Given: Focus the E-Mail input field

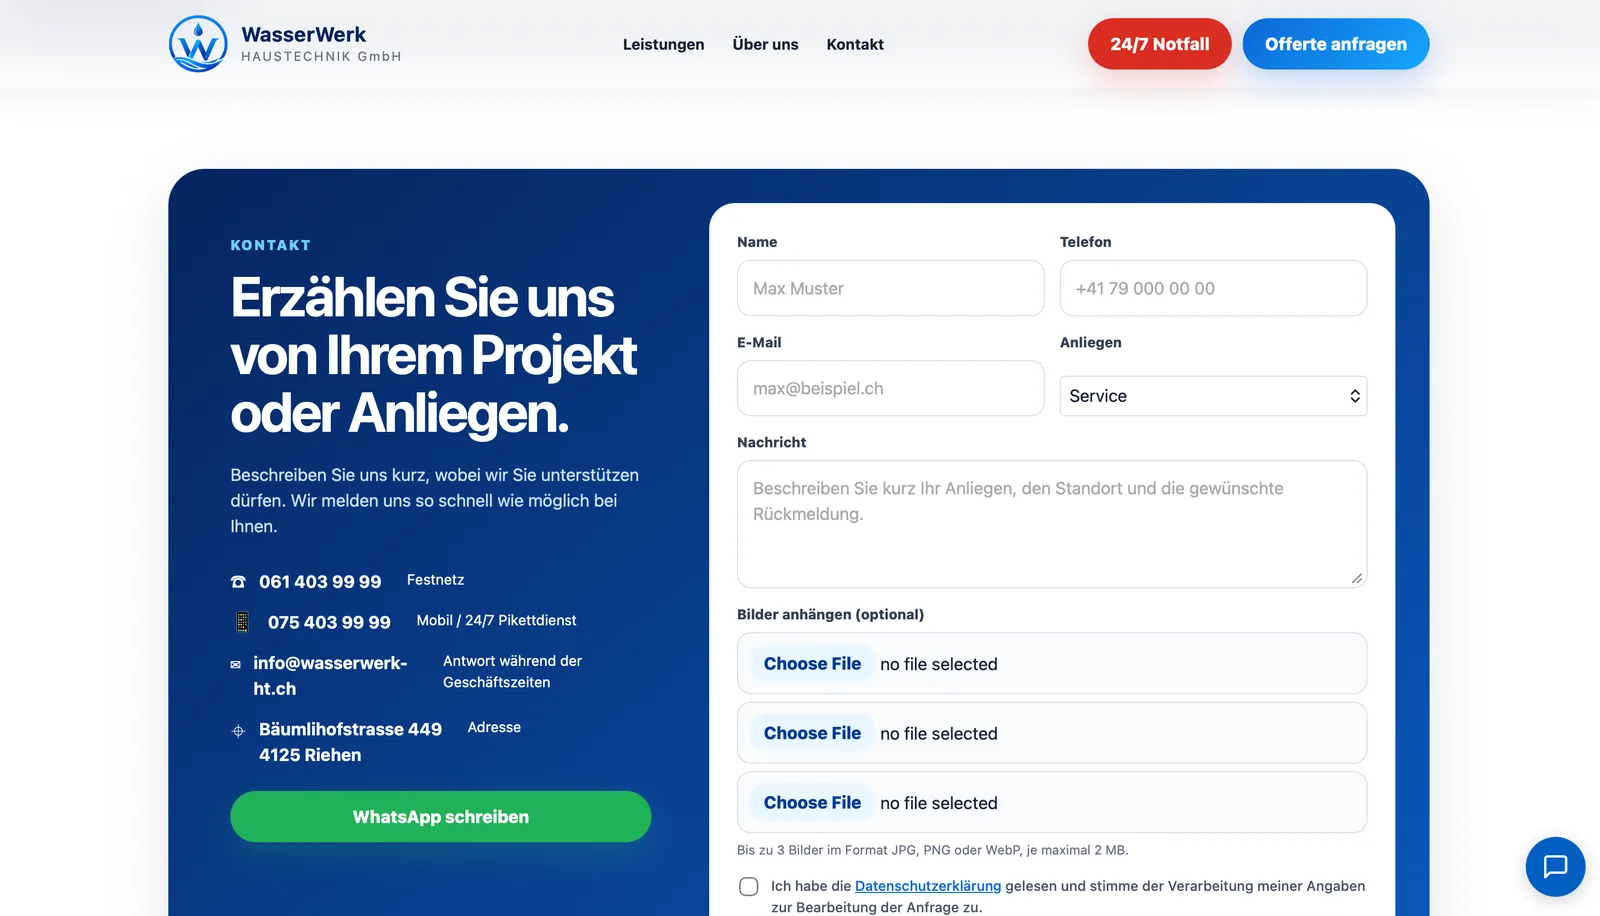Looking at the screenshot, I should 890,388.
